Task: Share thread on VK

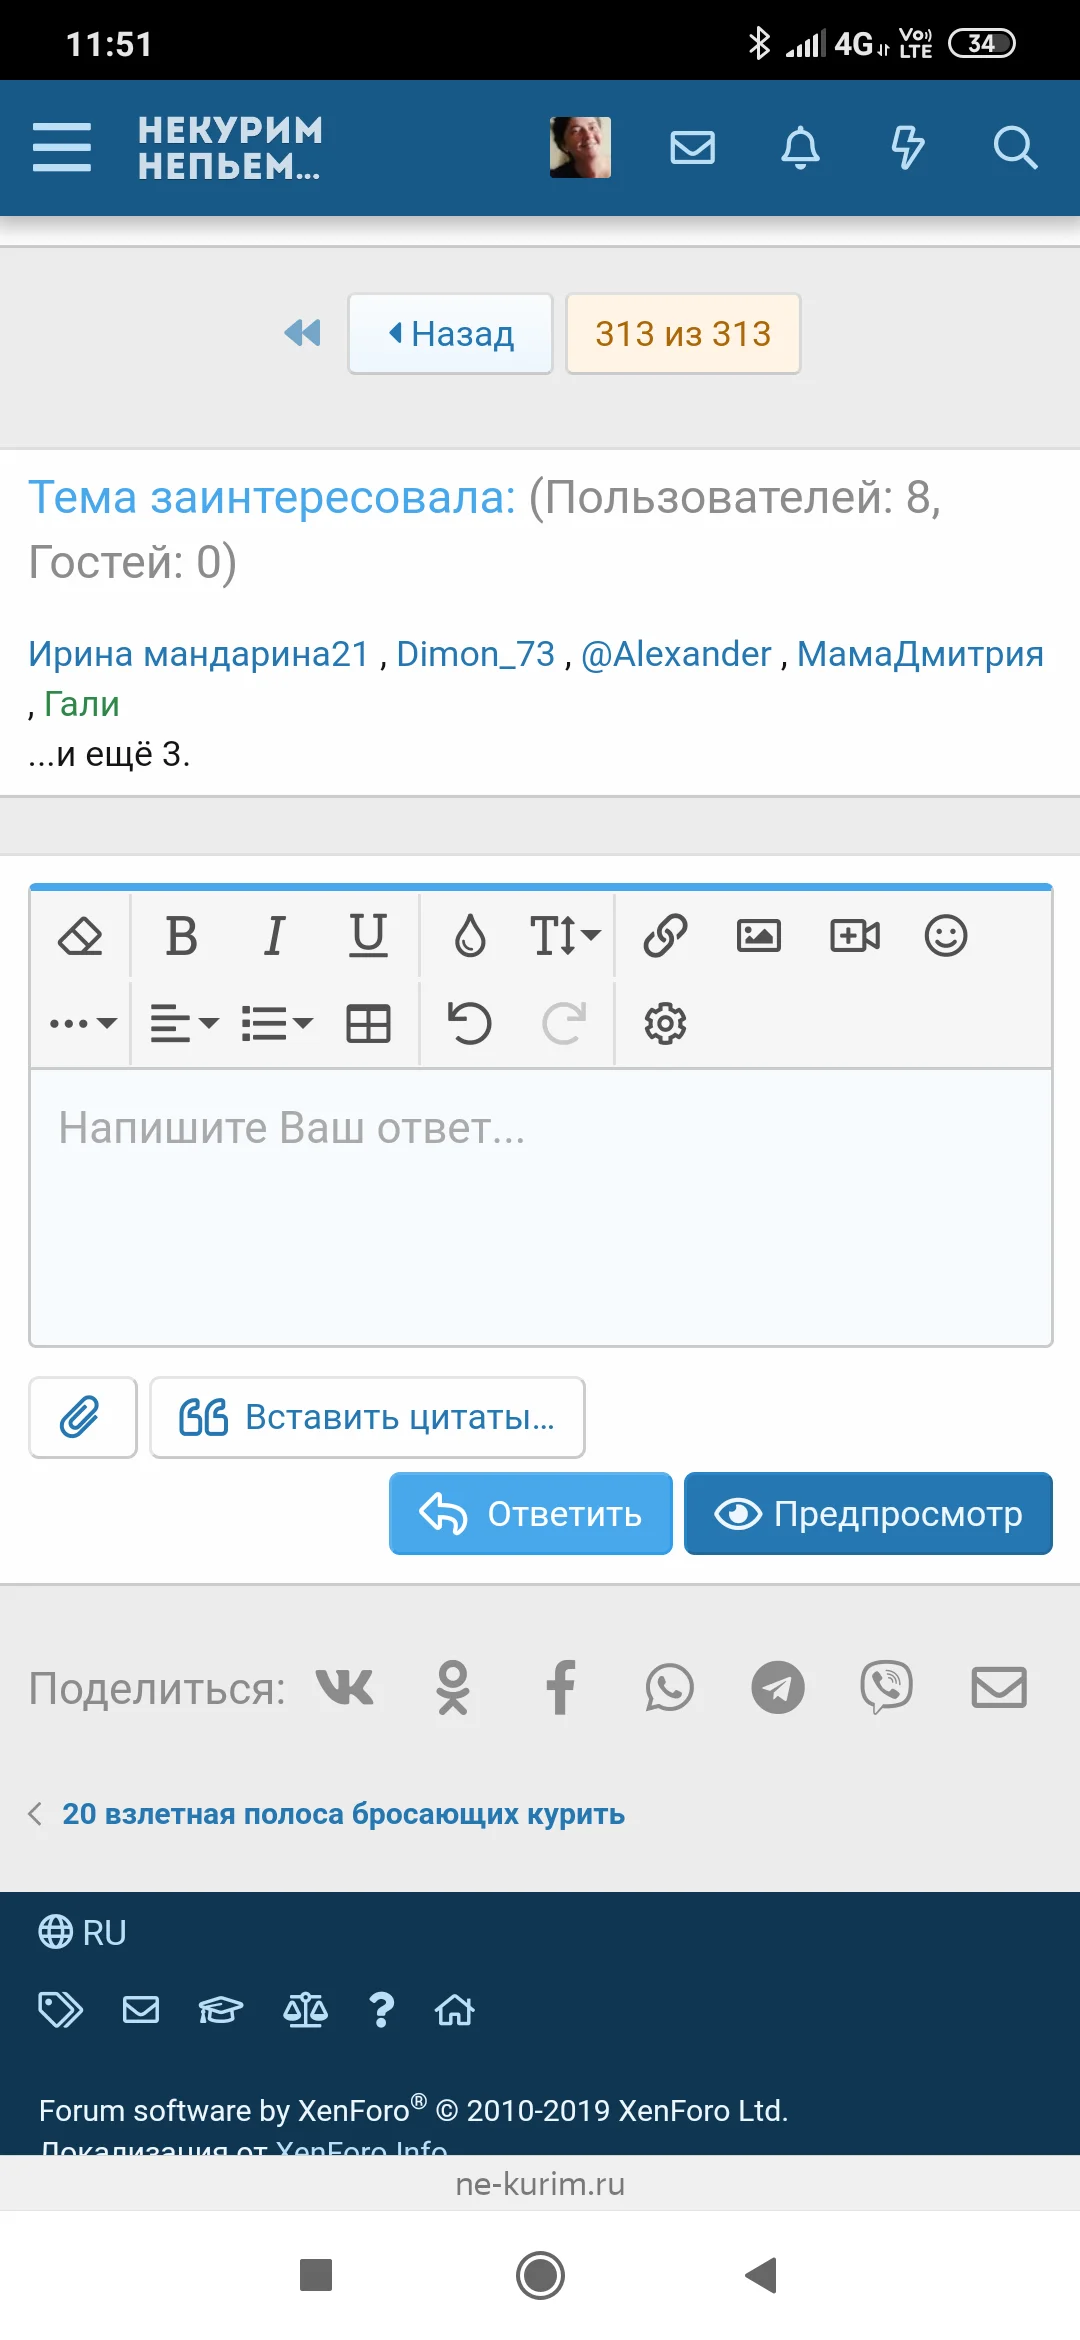Action: 344,1688
